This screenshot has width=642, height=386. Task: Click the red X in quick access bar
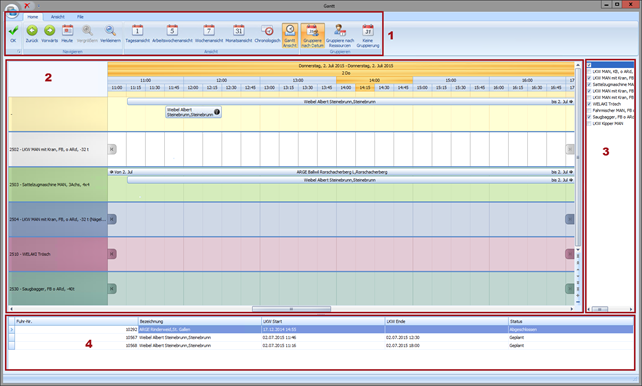[x=27, y=5]
